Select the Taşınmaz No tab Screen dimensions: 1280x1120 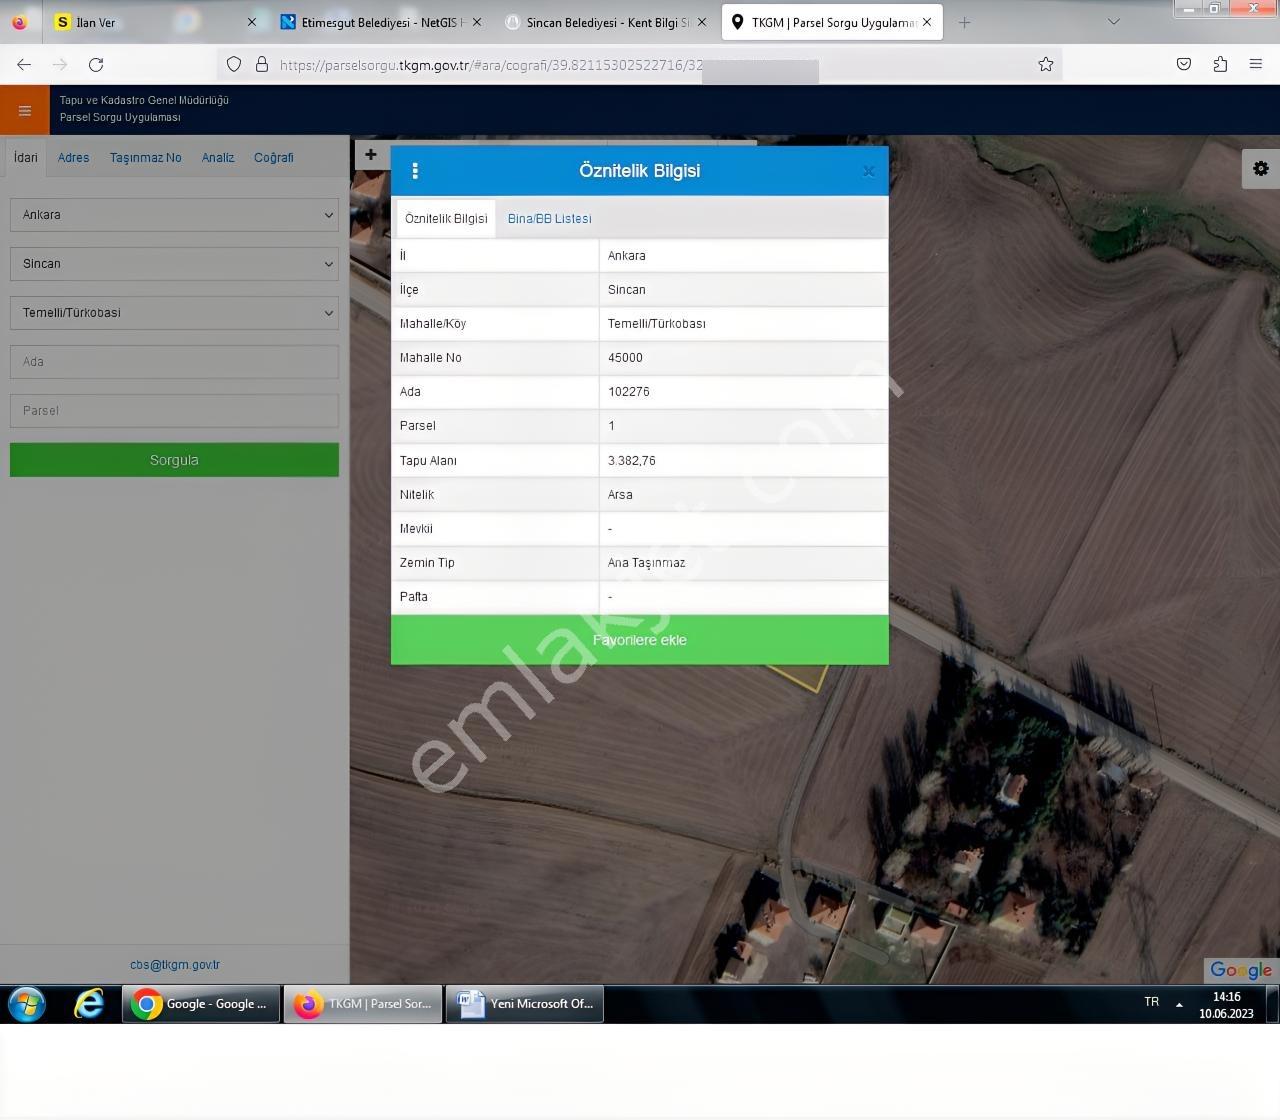coord(146,158)
